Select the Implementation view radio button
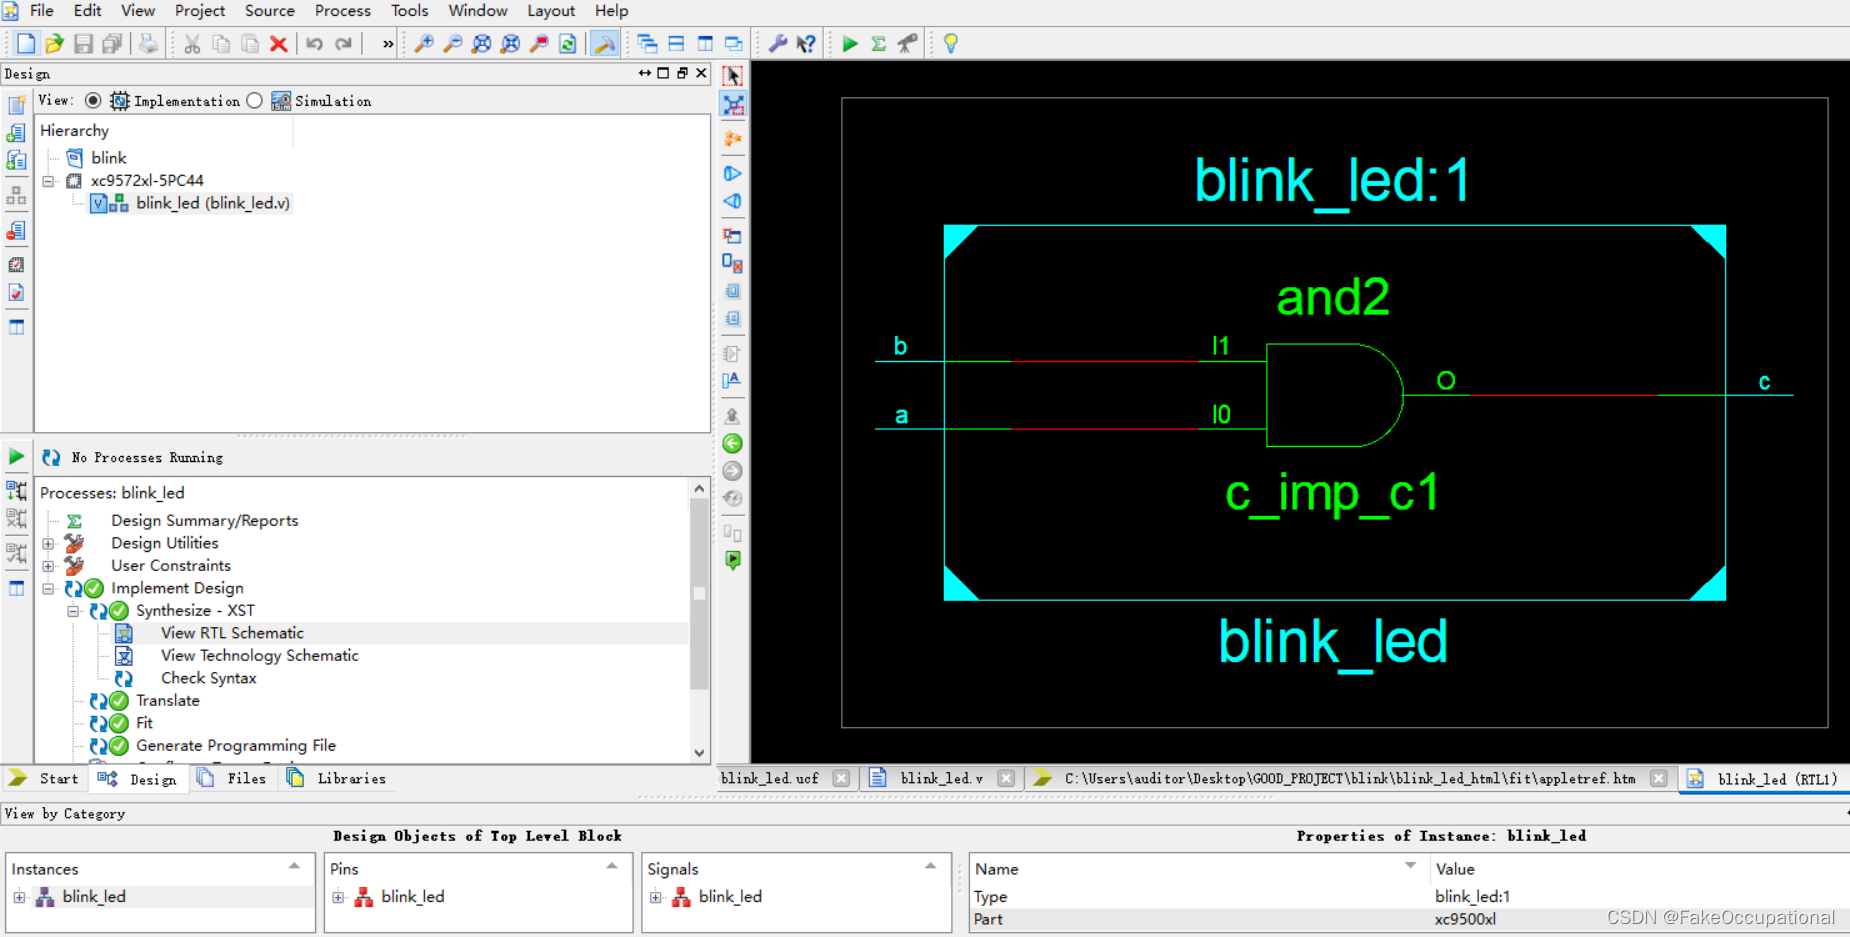Image resolution: width=1850 pixels, height=937 pixels. [93, 100]
